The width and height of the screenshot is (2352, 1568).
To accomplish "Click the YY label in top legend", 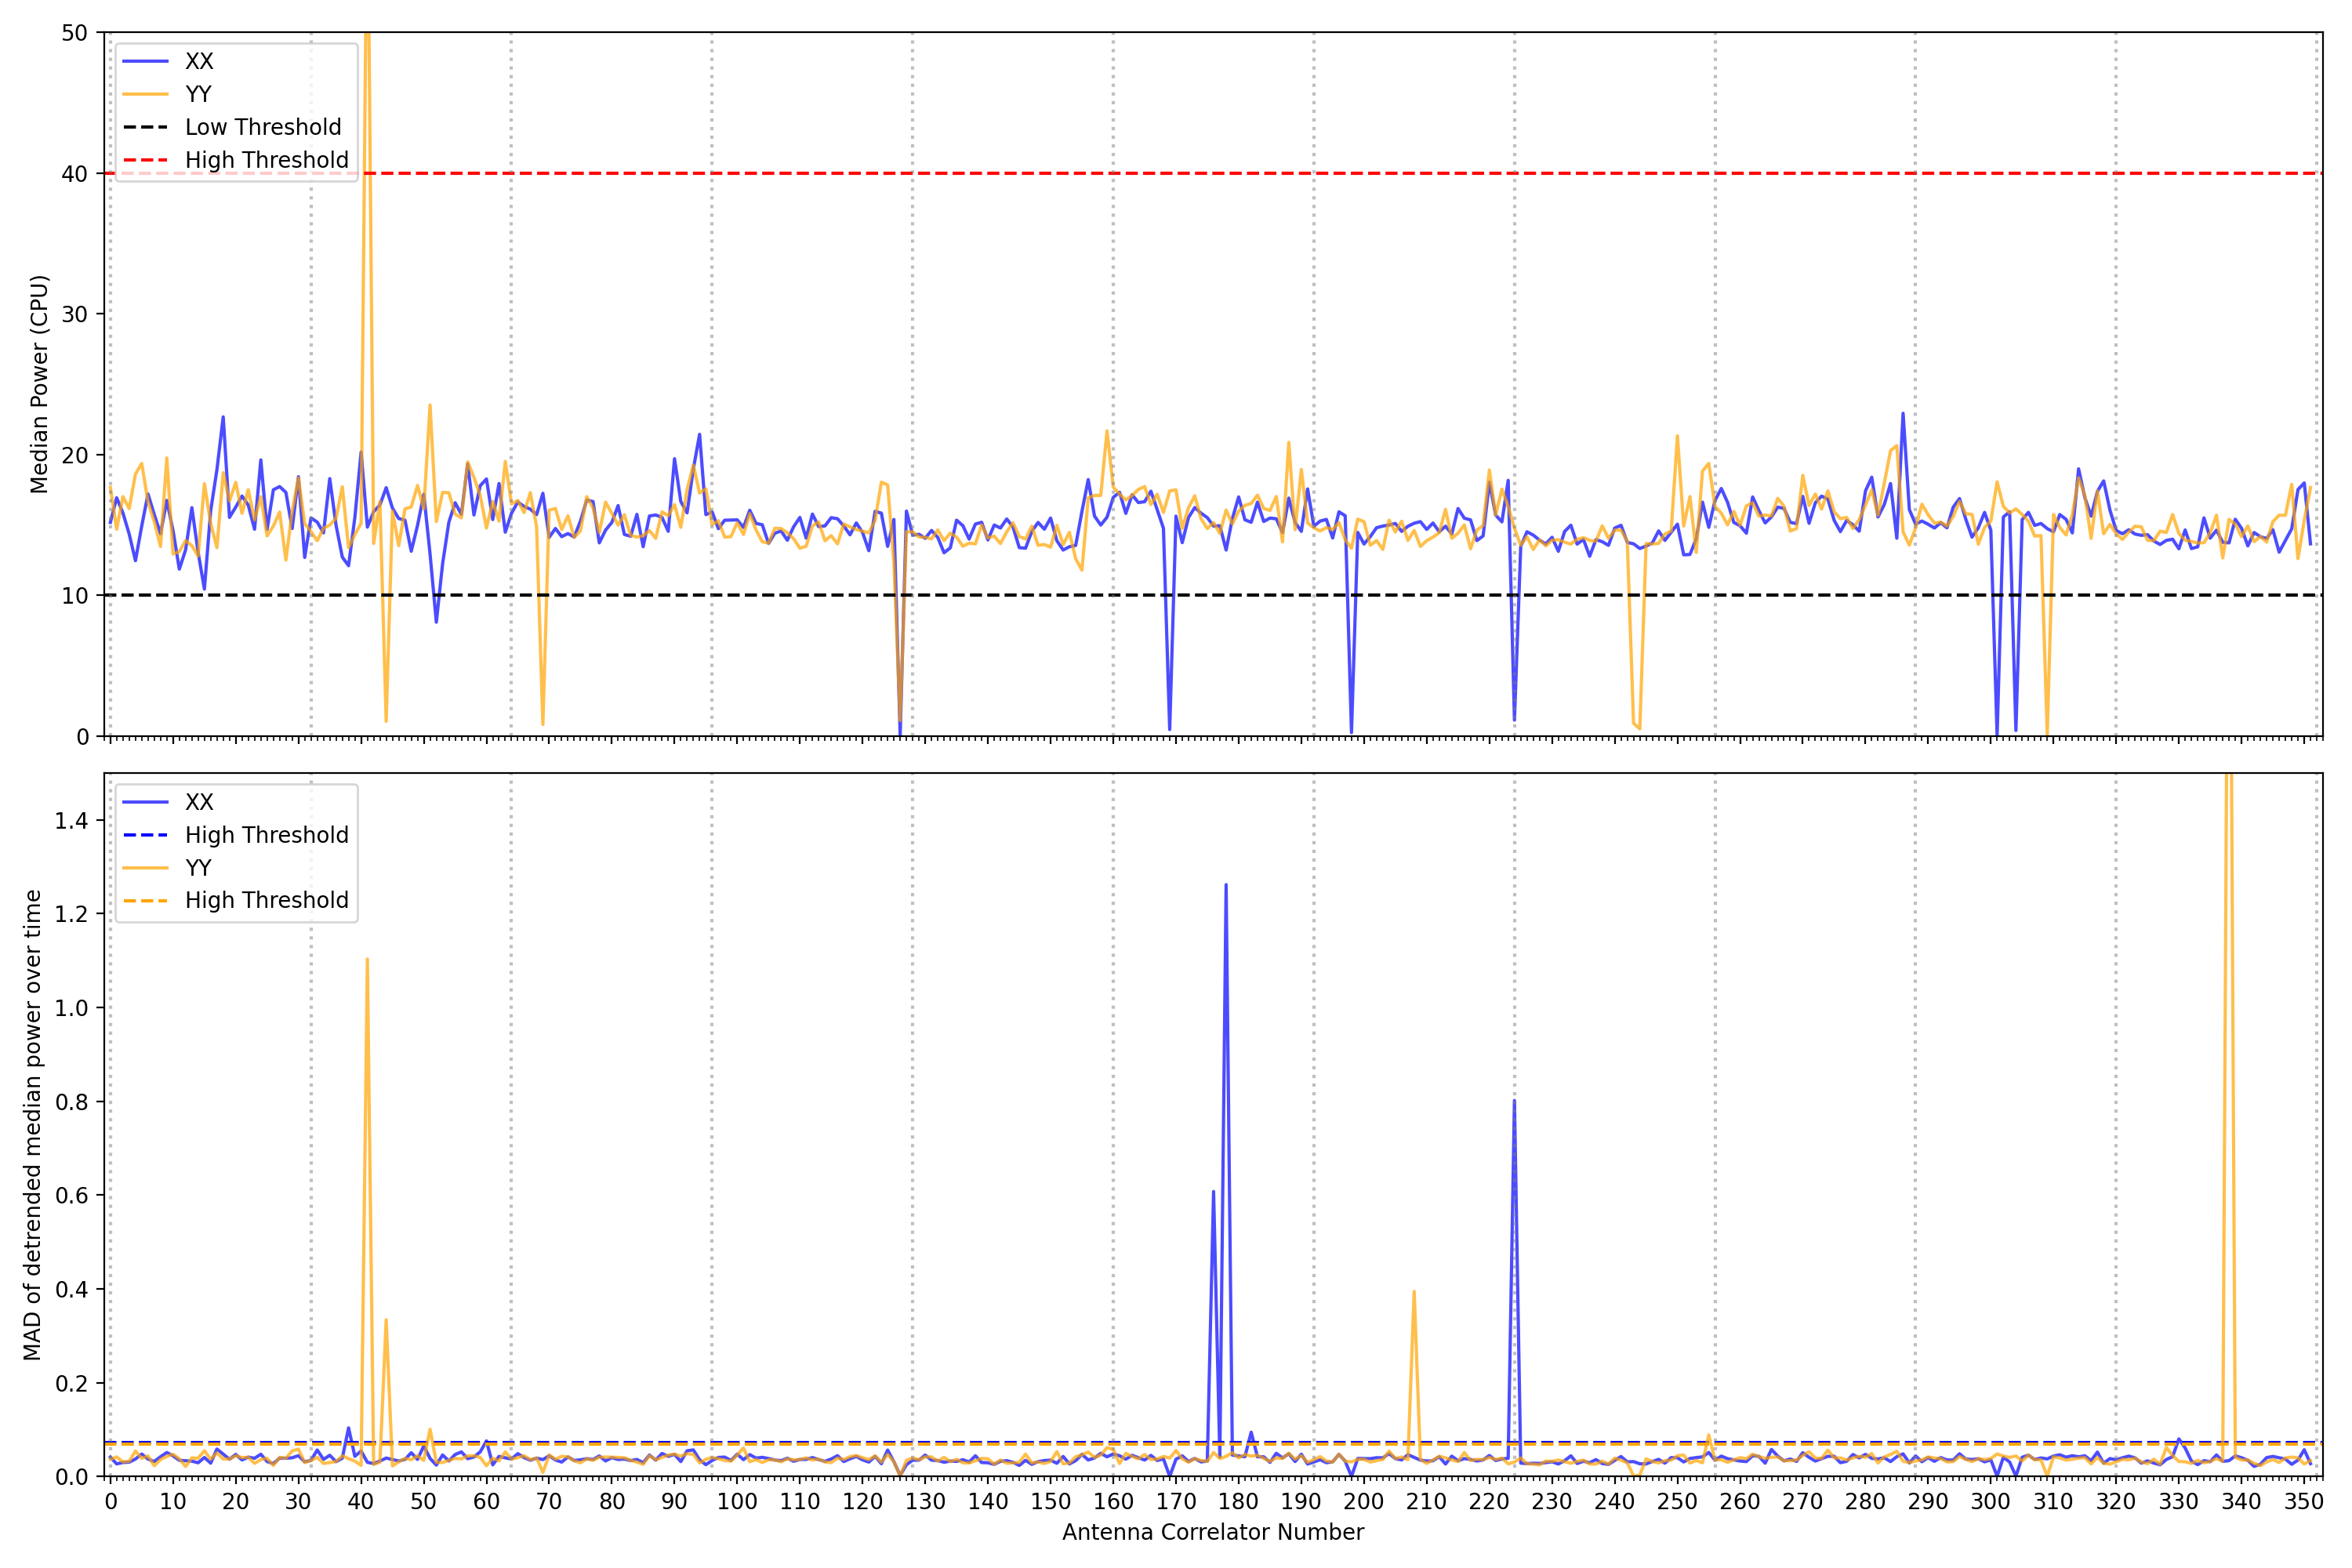I will (198, 94).
